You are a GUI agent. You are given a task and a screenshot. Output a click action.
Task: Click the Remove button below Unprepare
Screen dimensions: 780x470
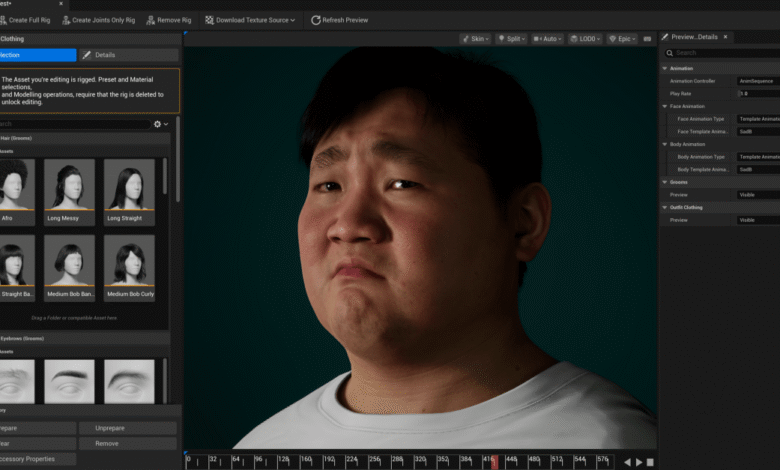(x=128, y=444)
